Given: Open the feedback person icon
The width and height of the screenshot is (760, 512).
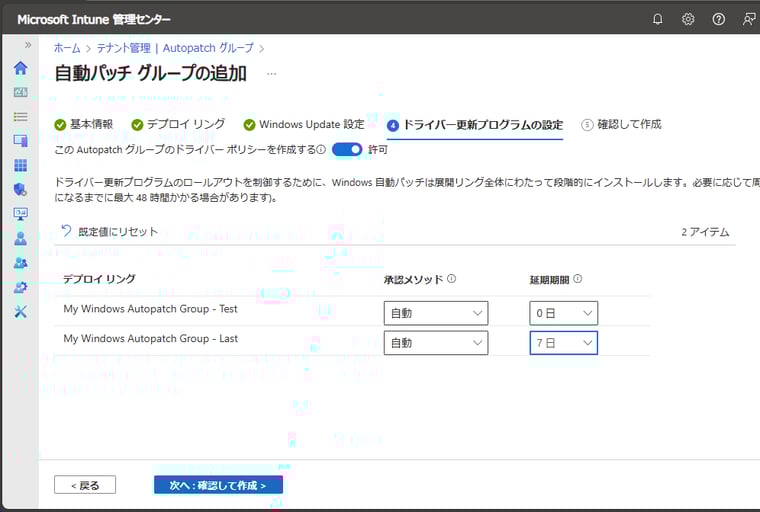Looking at the screenshot, I should (749, 19).
